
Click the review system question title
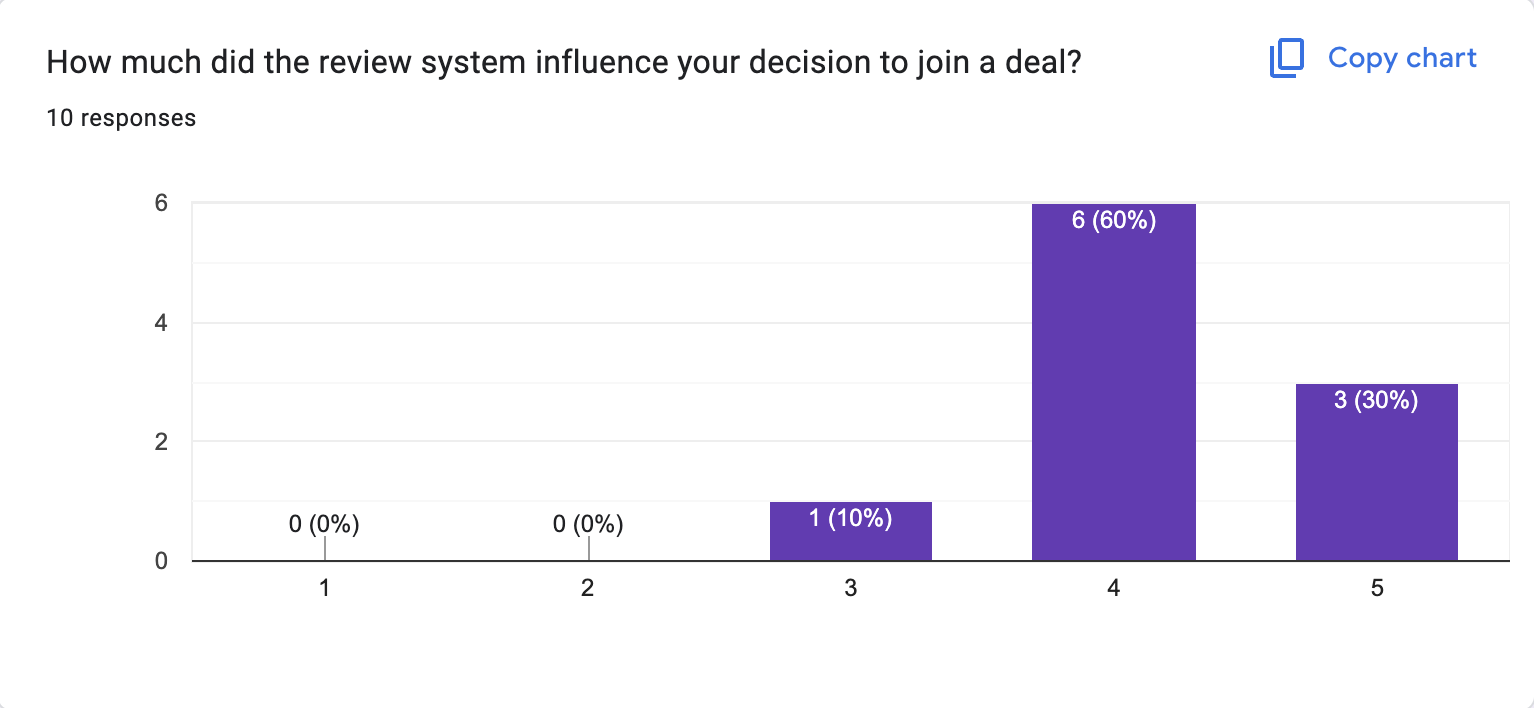coord(564,62)
